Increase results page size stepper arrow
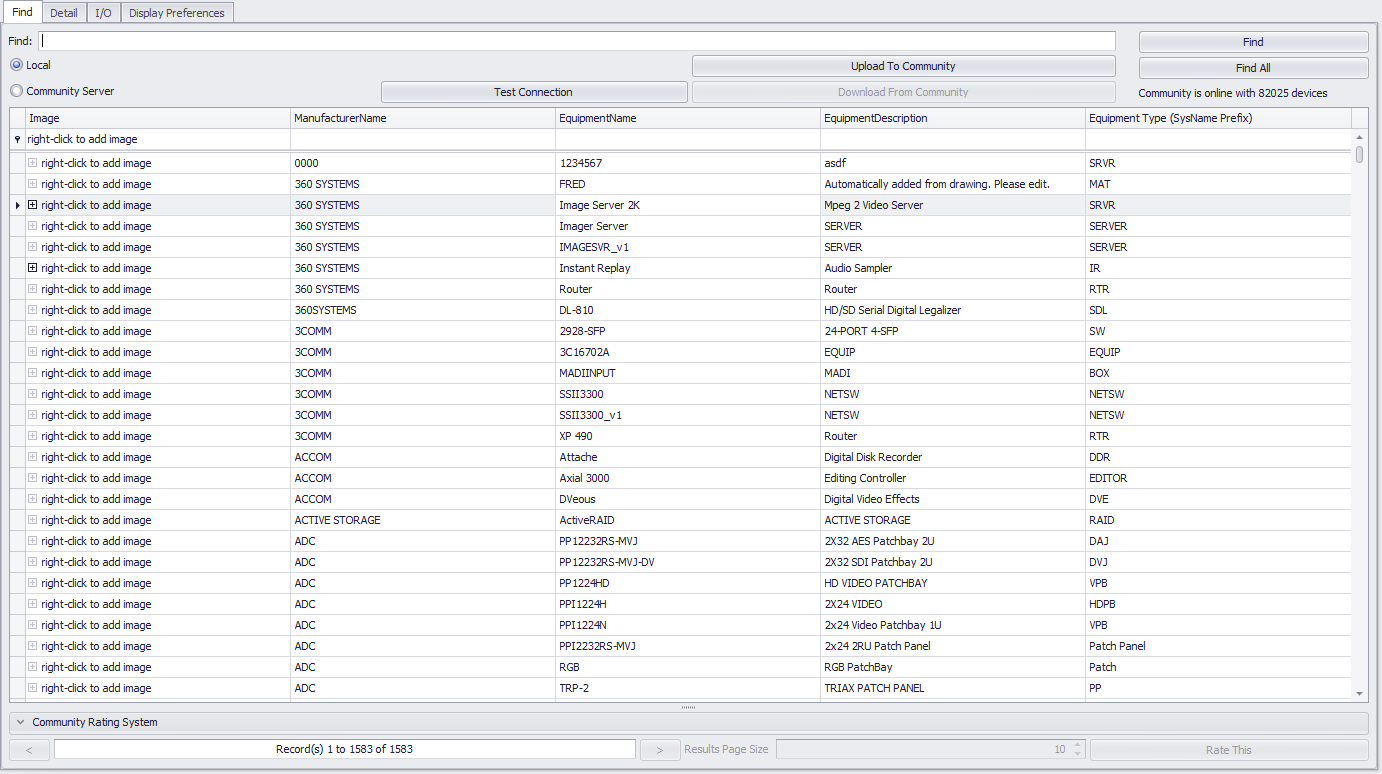The image size is (1382, 774). coord(1077,745)
